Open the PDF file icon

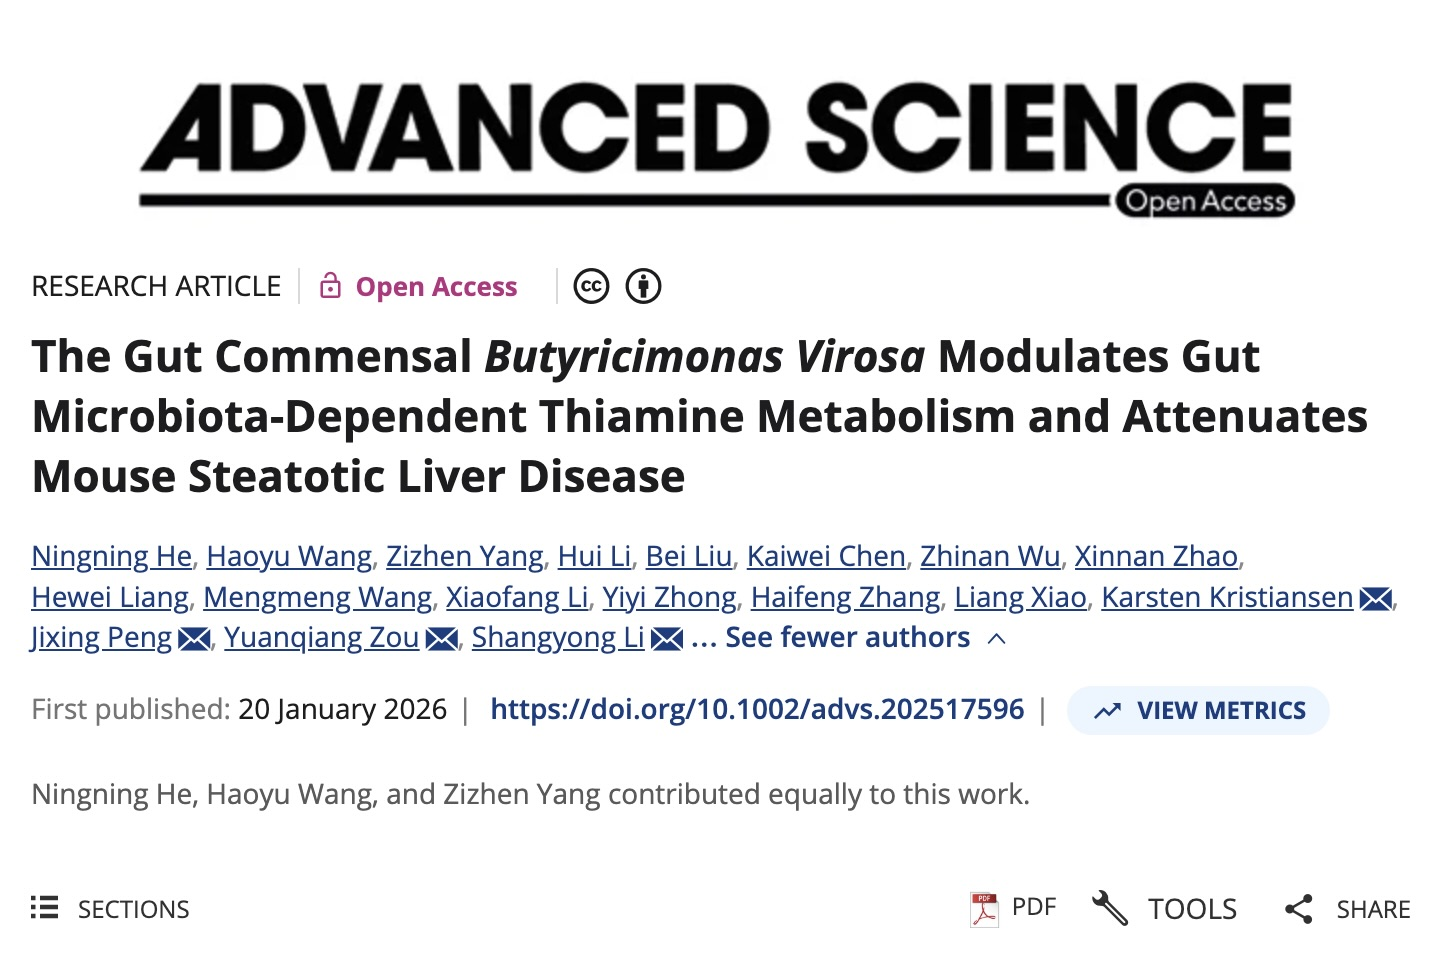pos(984,909)
